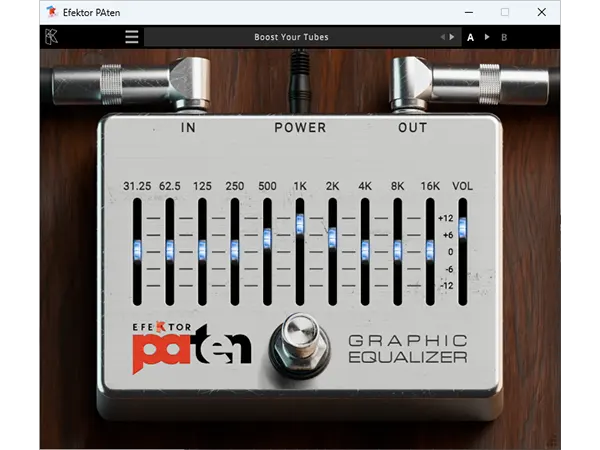This screenshot has height=450, width=600.
Task: Click the +12 scale label
Action: pos(446,218)
